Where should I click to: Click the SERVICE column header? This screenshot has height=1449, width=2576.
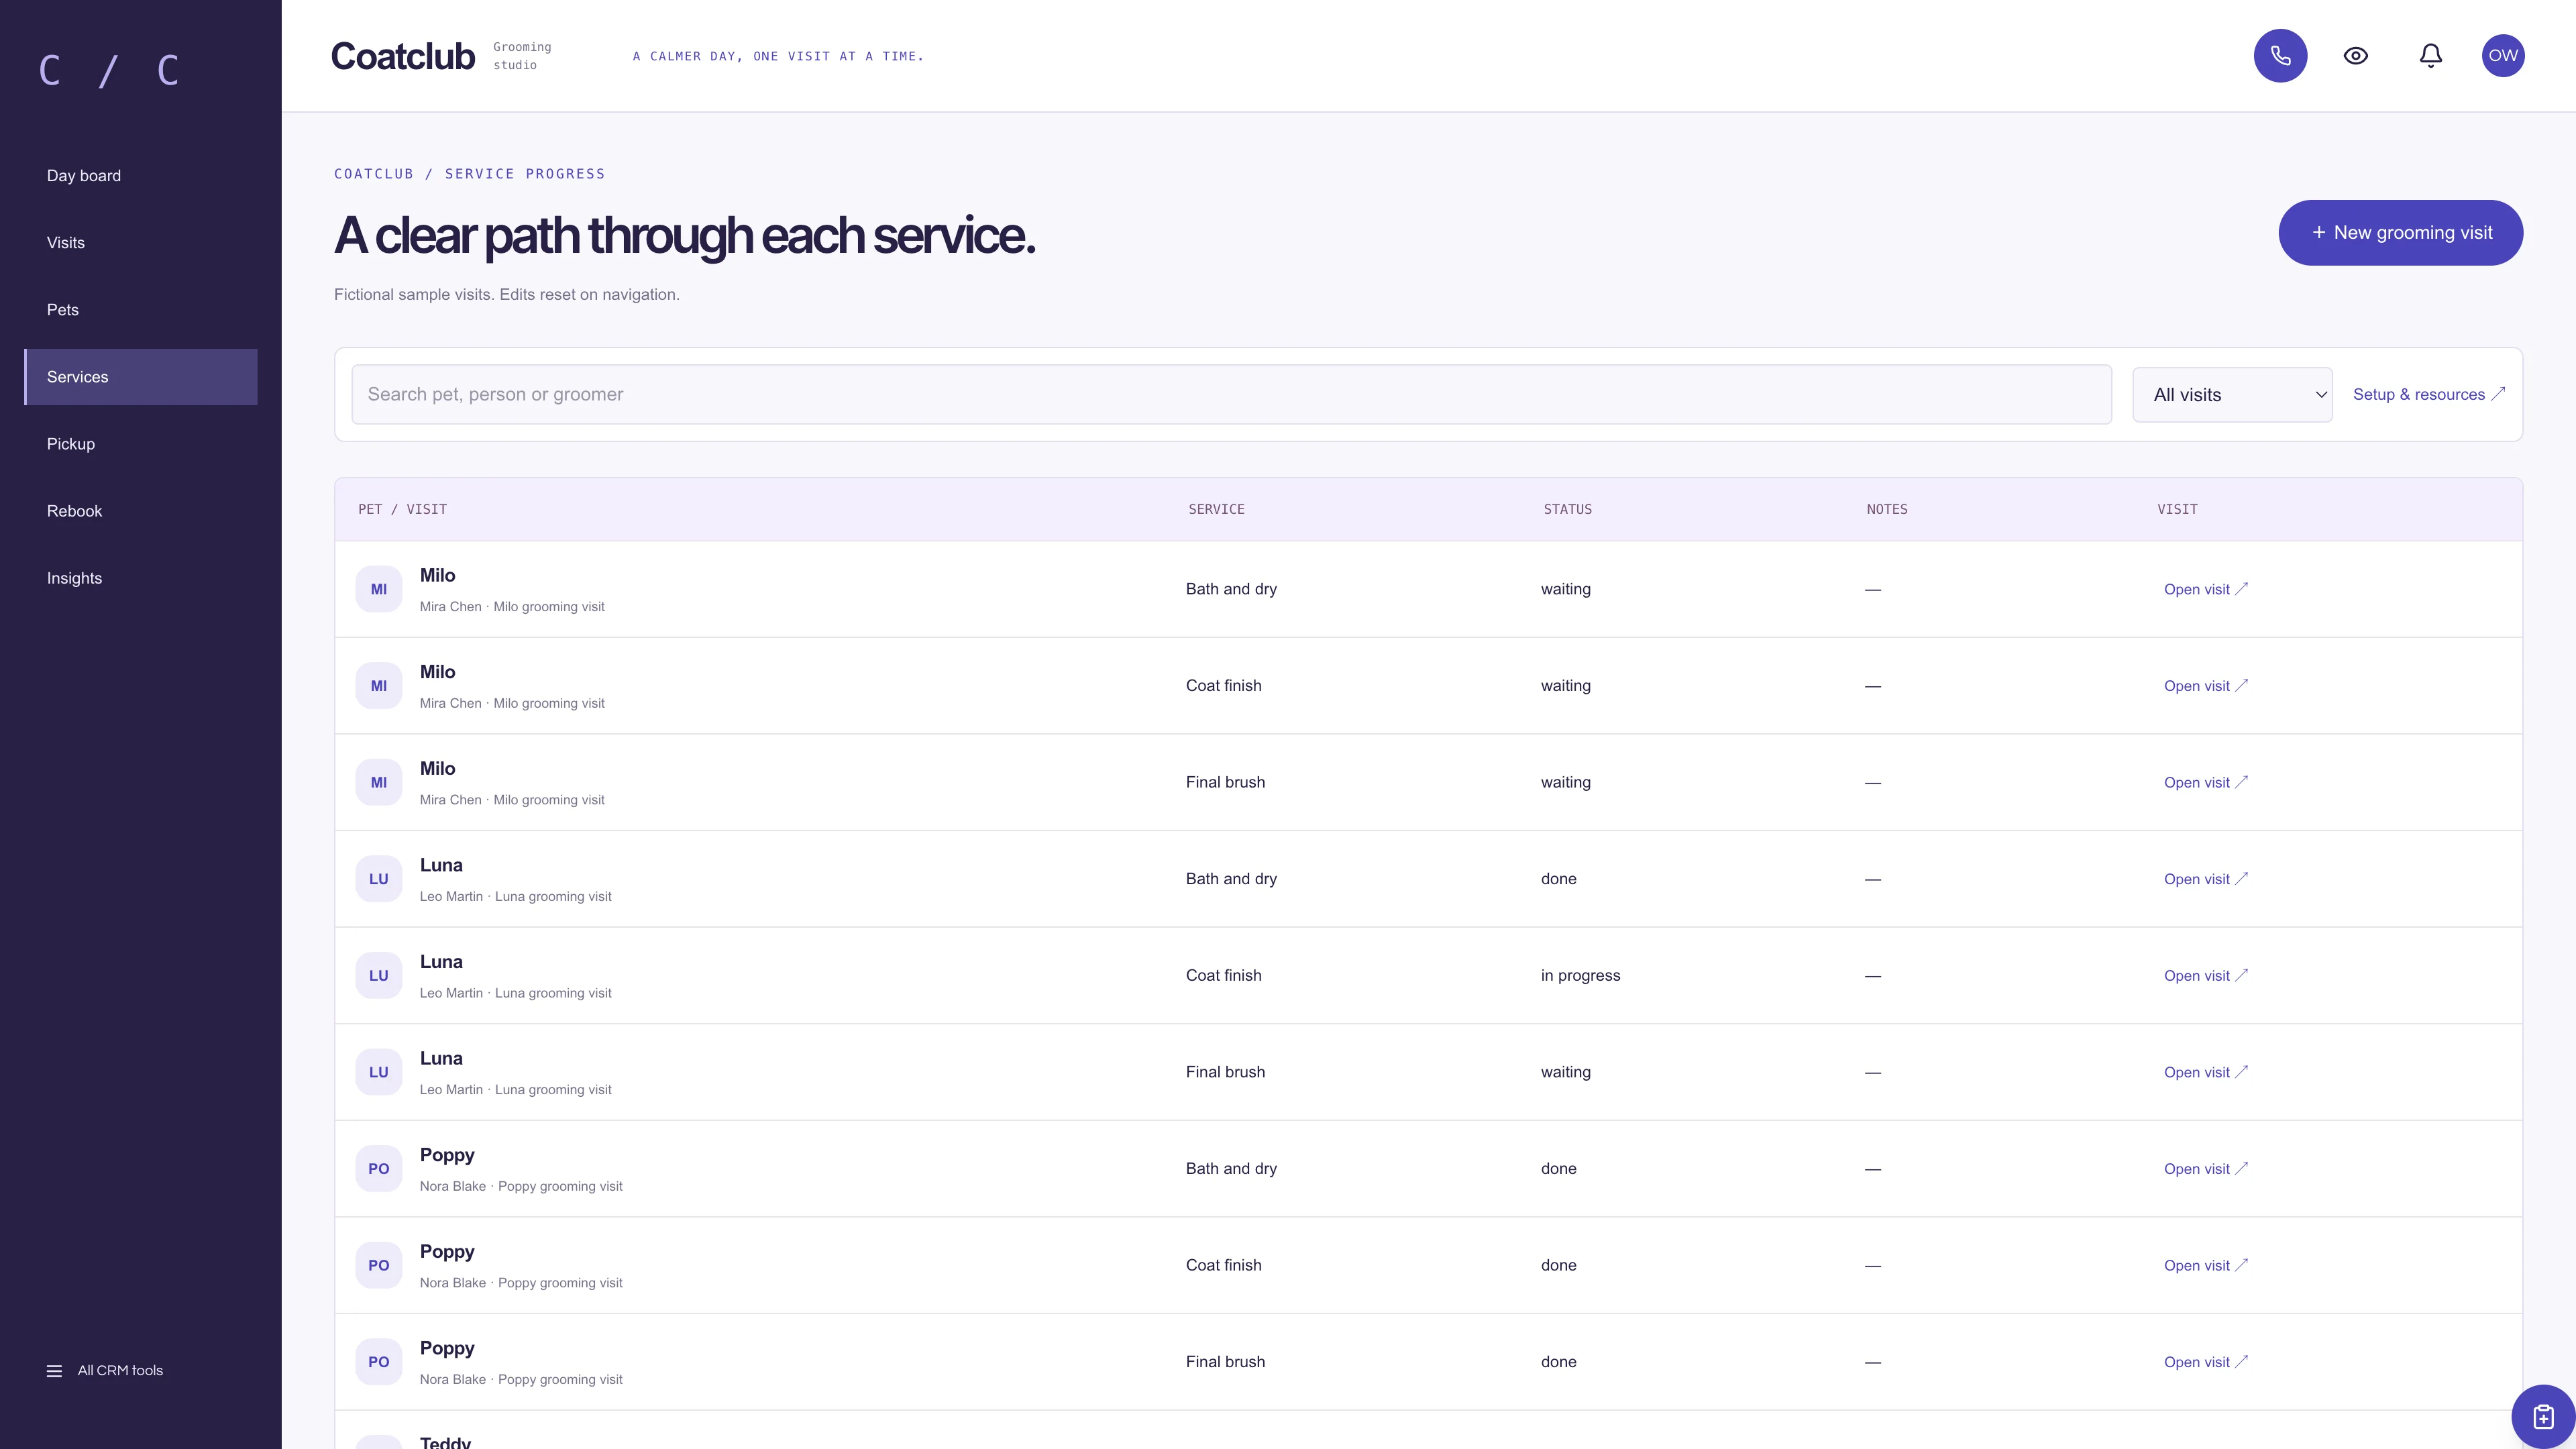1216,509
